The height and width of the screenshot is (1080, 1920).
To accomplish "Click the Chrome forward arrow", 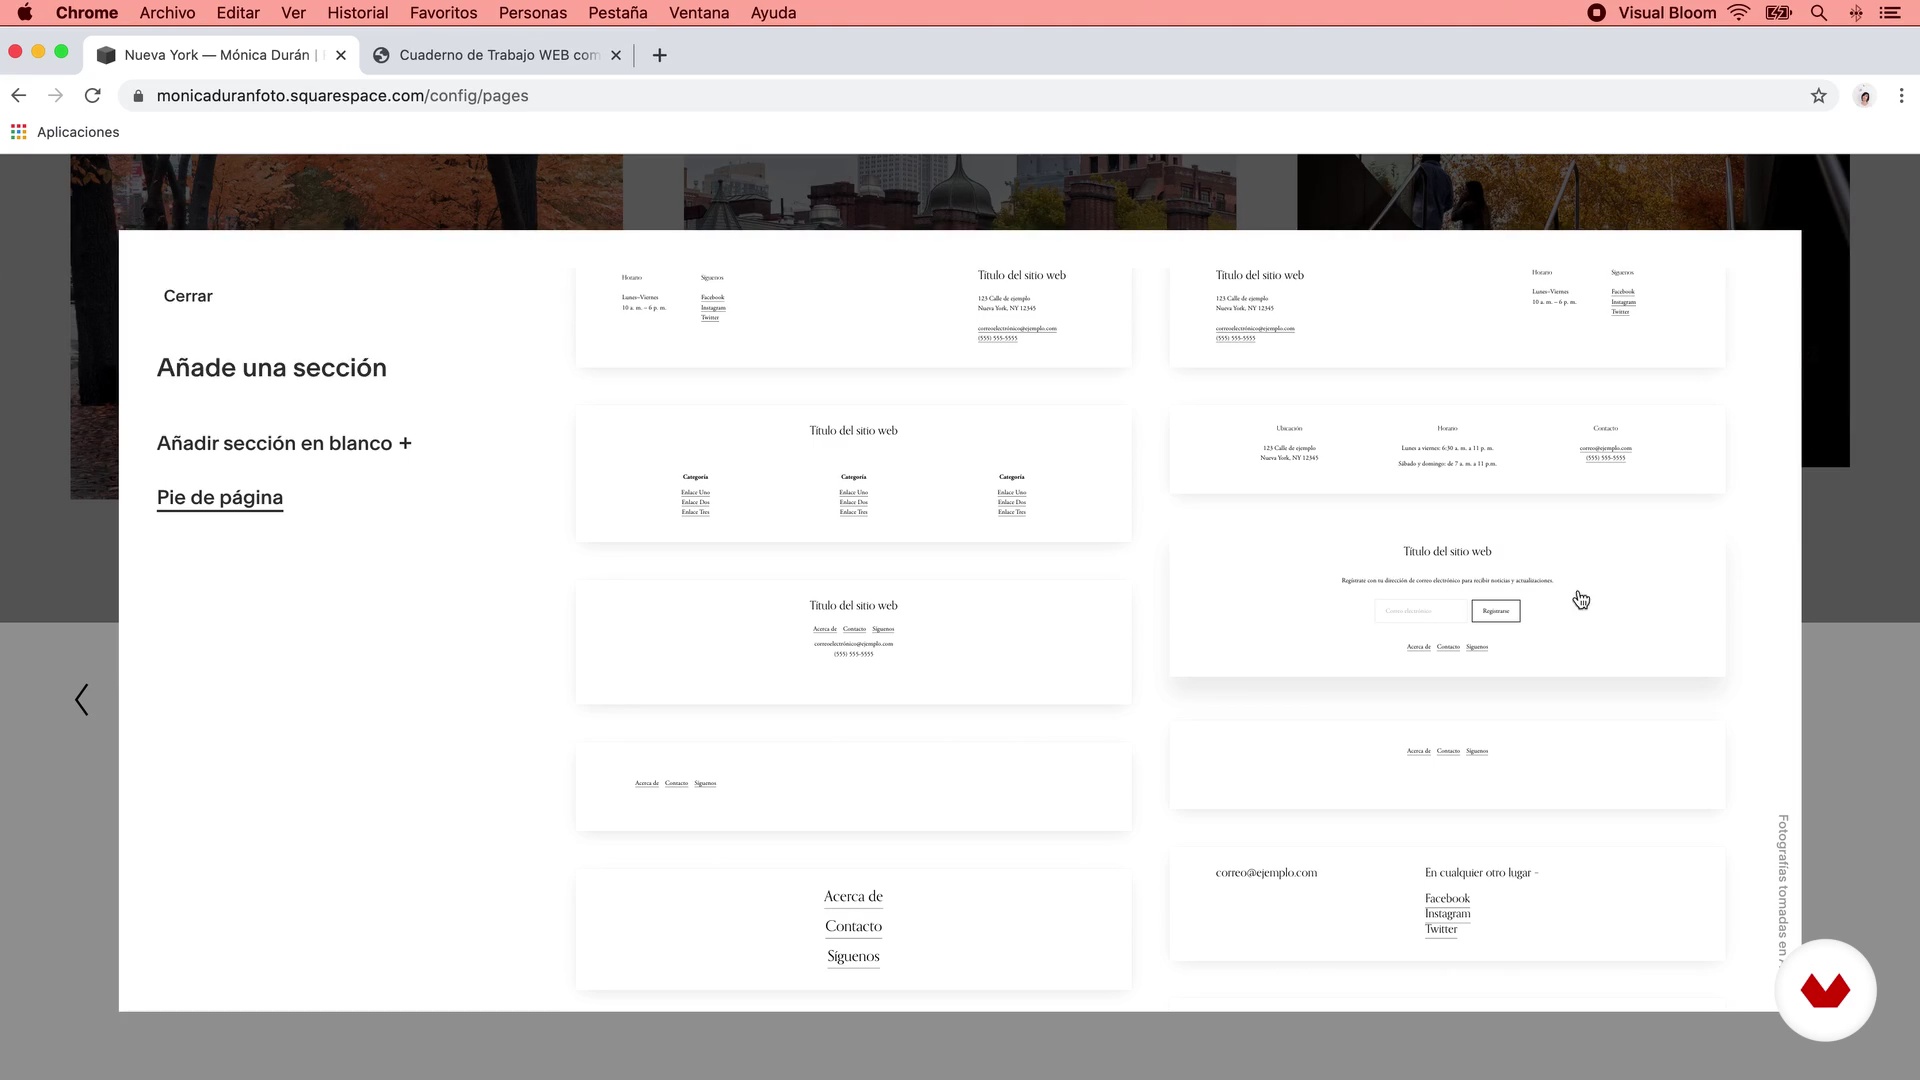I will click(x=55, y=96).
